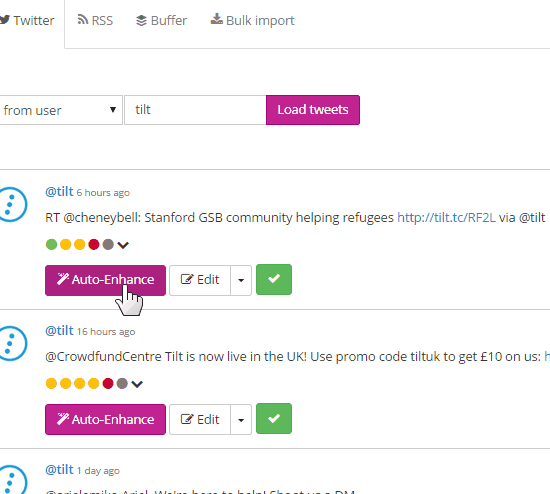Click the gray dot on the first tweet
The width and height of the screenshot is (550, 494).
pyautogui.click(x=108, y=245)
